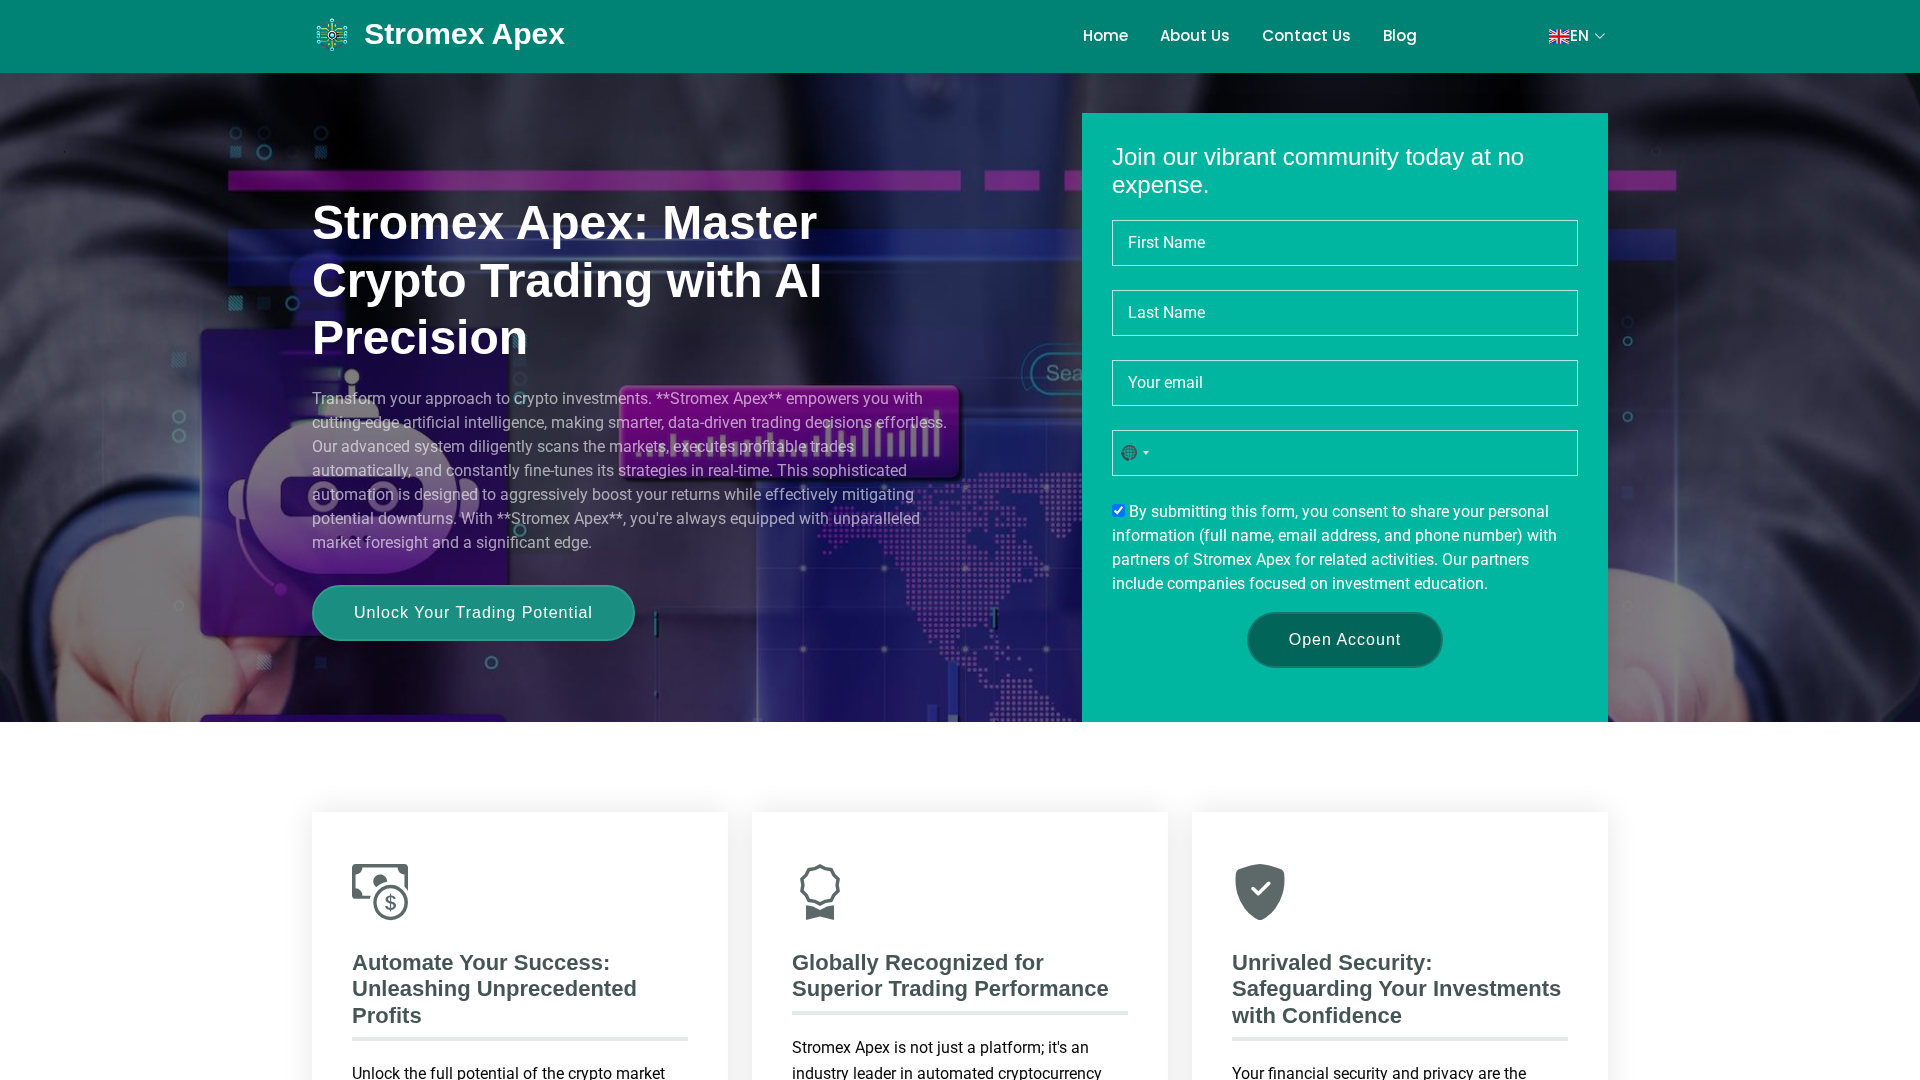
Task: Click Unlock Your Trading Potential button
Action: pyautogui.click(x=473, y=613)
